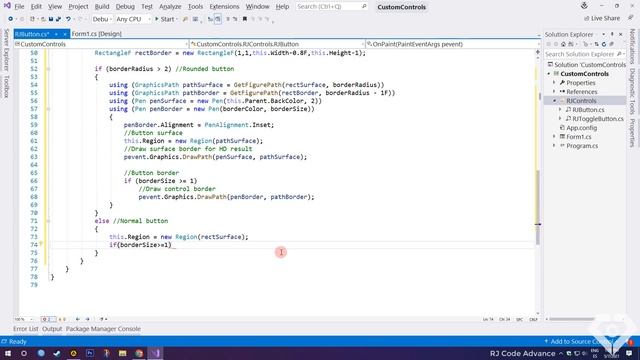The image size is (640, 360).
Task: Open the Edit menu
Action: pos(36,7)
